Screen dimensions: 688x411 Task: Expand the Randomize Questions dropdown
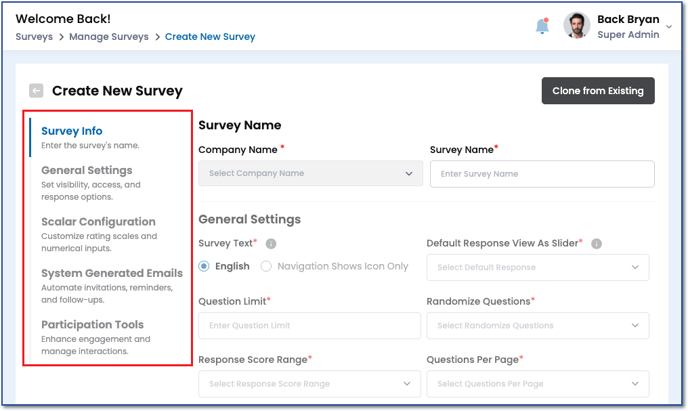(x=537, y=325)
